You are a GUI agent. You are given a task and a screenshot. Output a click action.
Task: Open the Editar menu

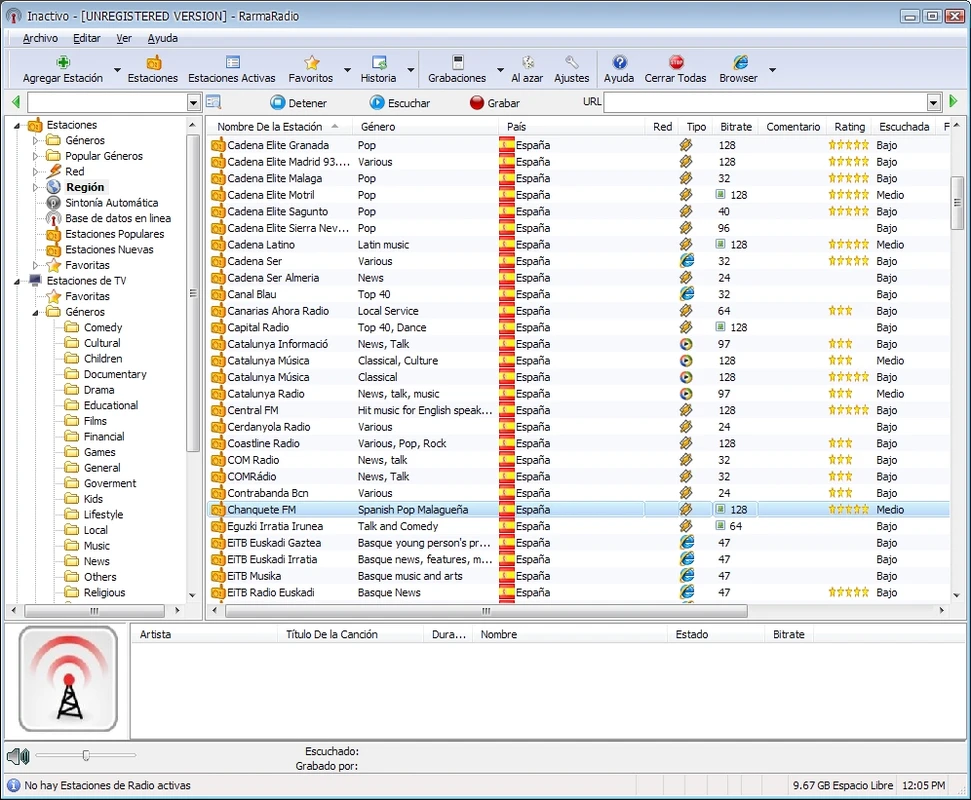tap(87, 38)
